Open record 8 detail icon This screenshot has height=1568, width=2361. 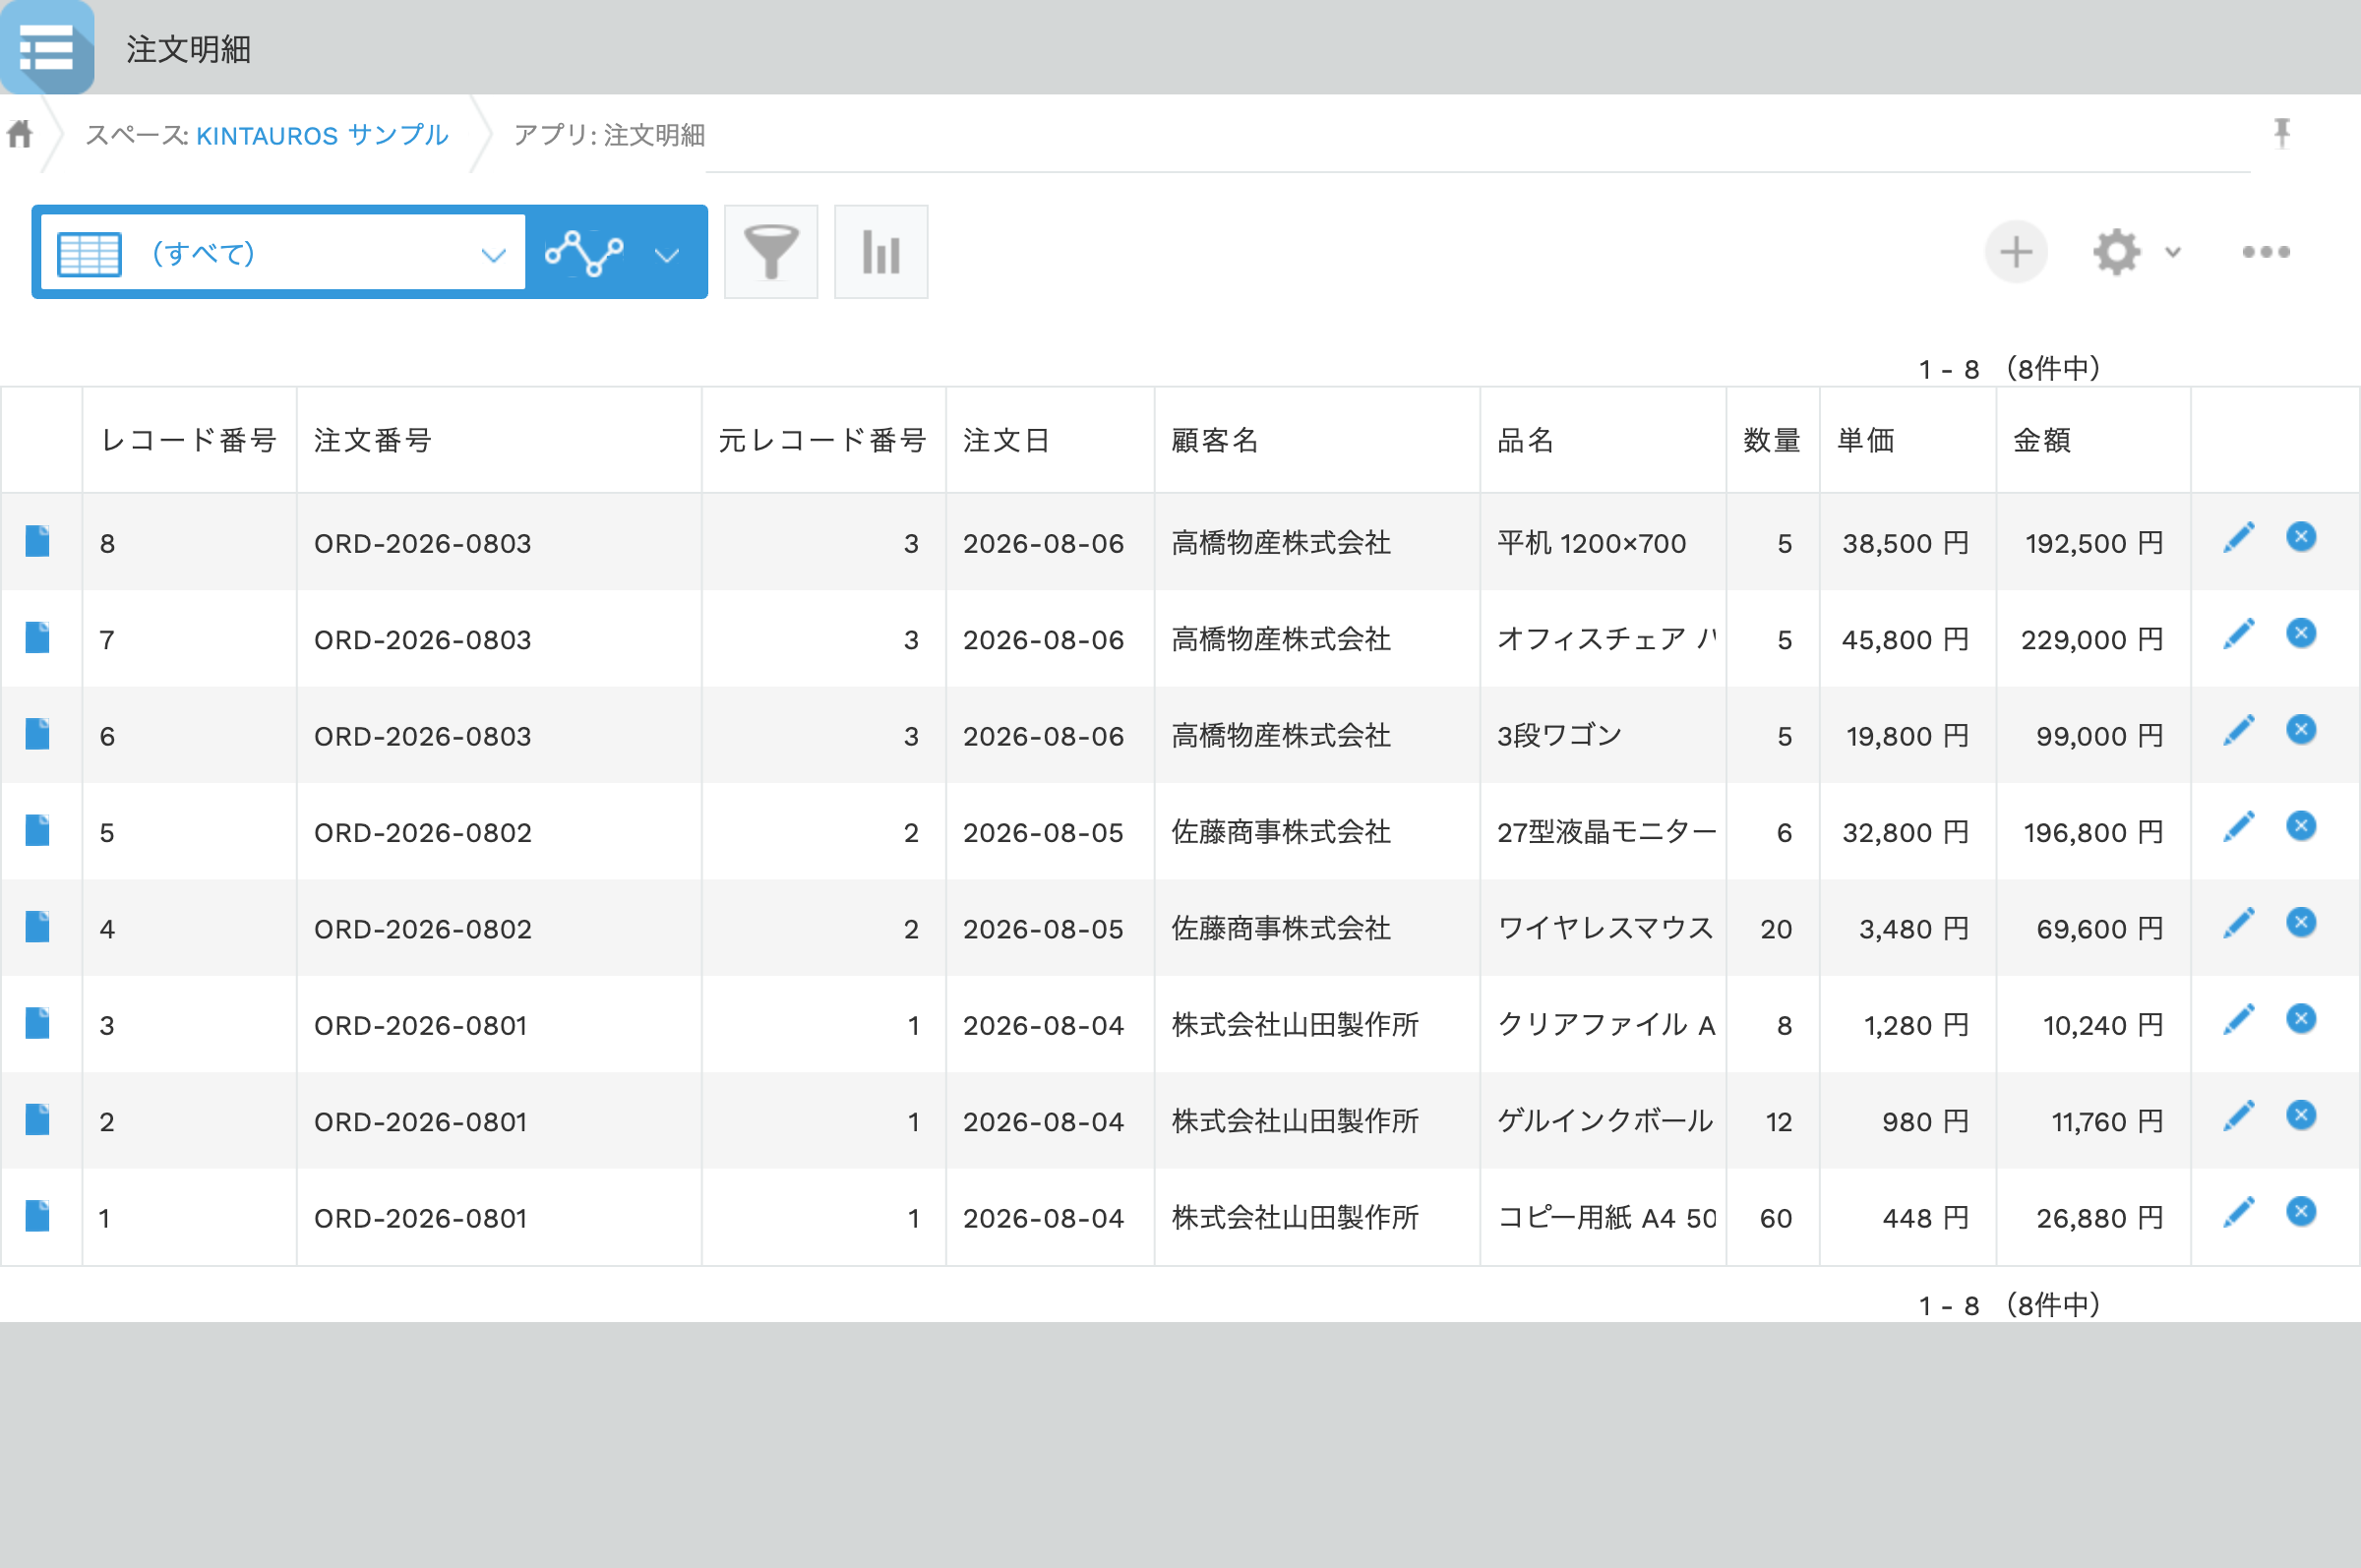click(x=38, y=541)
